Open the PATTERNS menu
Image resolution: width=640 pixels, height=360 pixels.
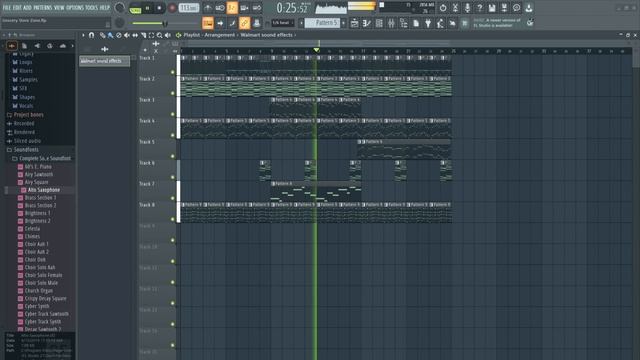pyautogui.click(x=42, y=8)
